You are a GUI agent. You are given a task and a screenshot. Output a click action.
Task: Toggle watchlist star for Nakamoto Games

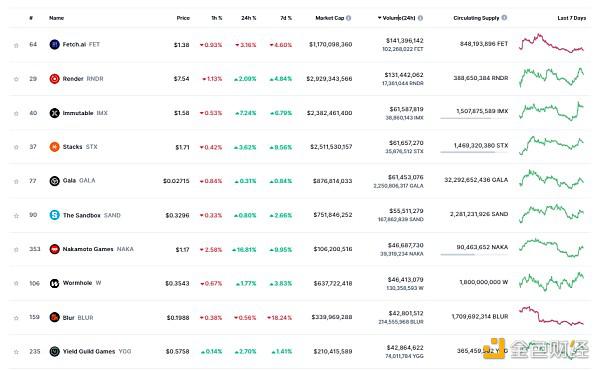point(16,249)
